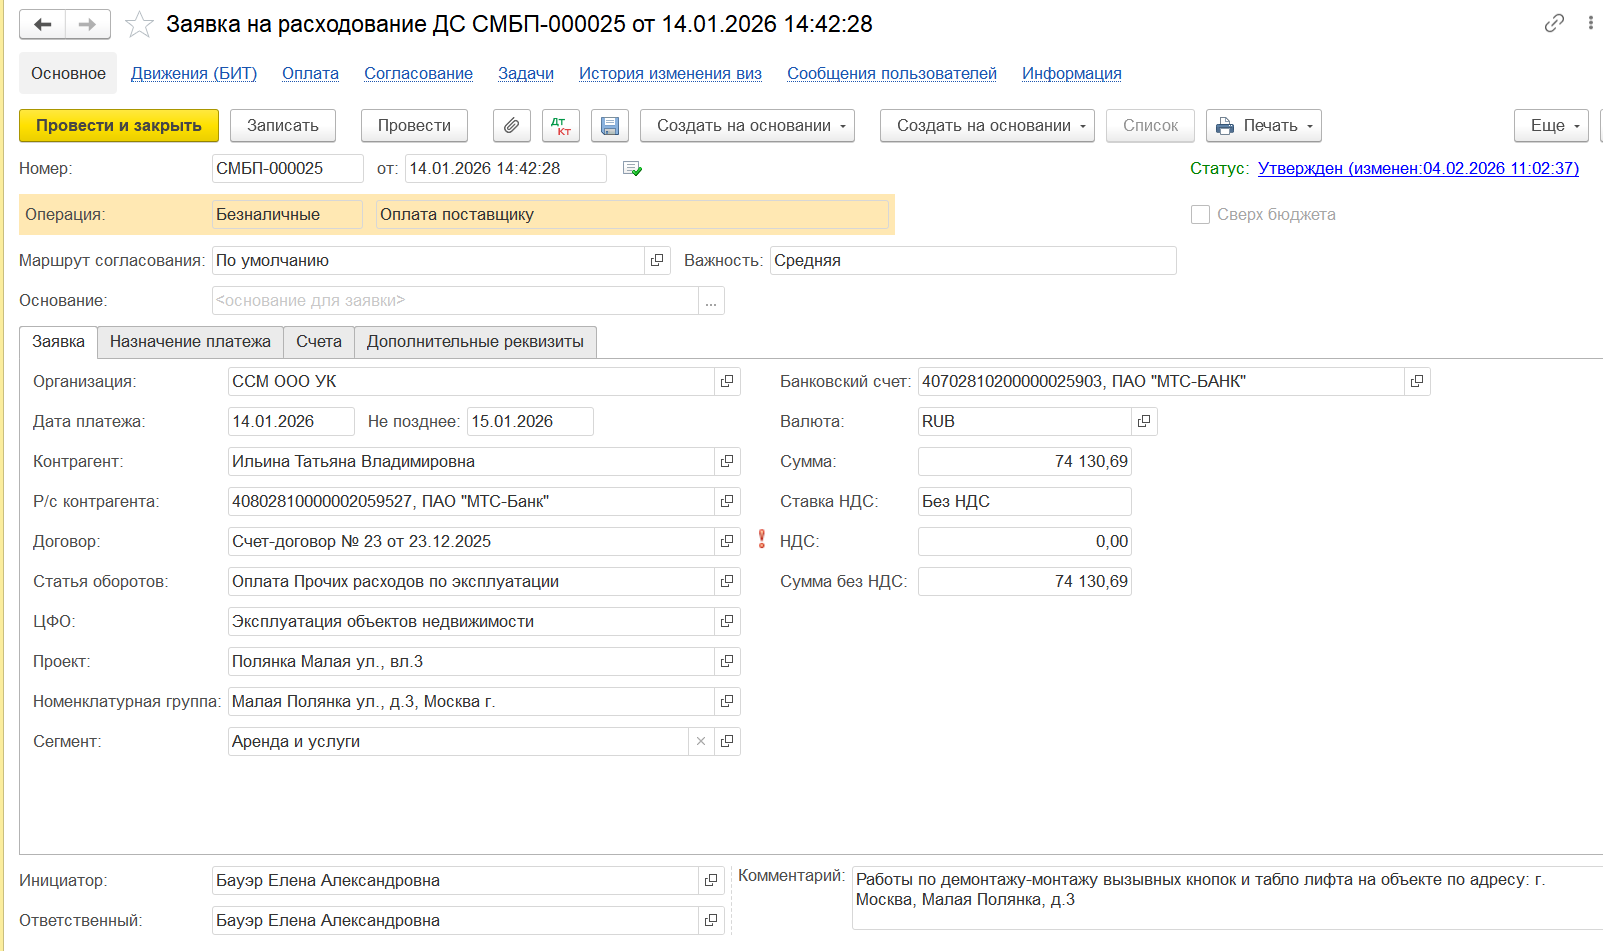Screen dimensions: 1603x951
Task: Click into the Комментарий text box
Action: [1227, 898]
